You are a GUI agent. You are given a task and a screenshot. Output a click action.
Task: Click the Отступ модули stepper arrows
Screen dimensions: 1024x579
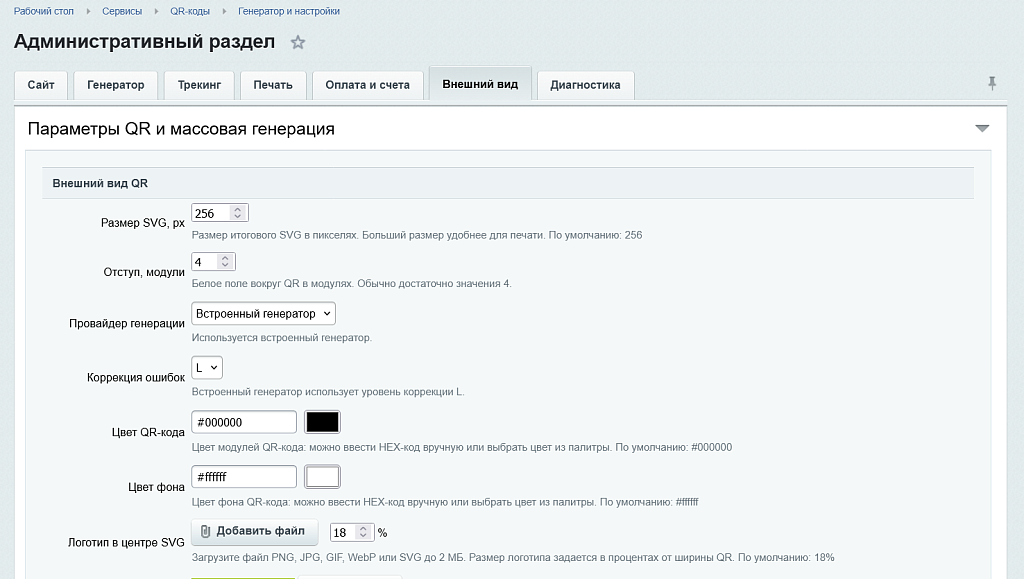(225, 262)
